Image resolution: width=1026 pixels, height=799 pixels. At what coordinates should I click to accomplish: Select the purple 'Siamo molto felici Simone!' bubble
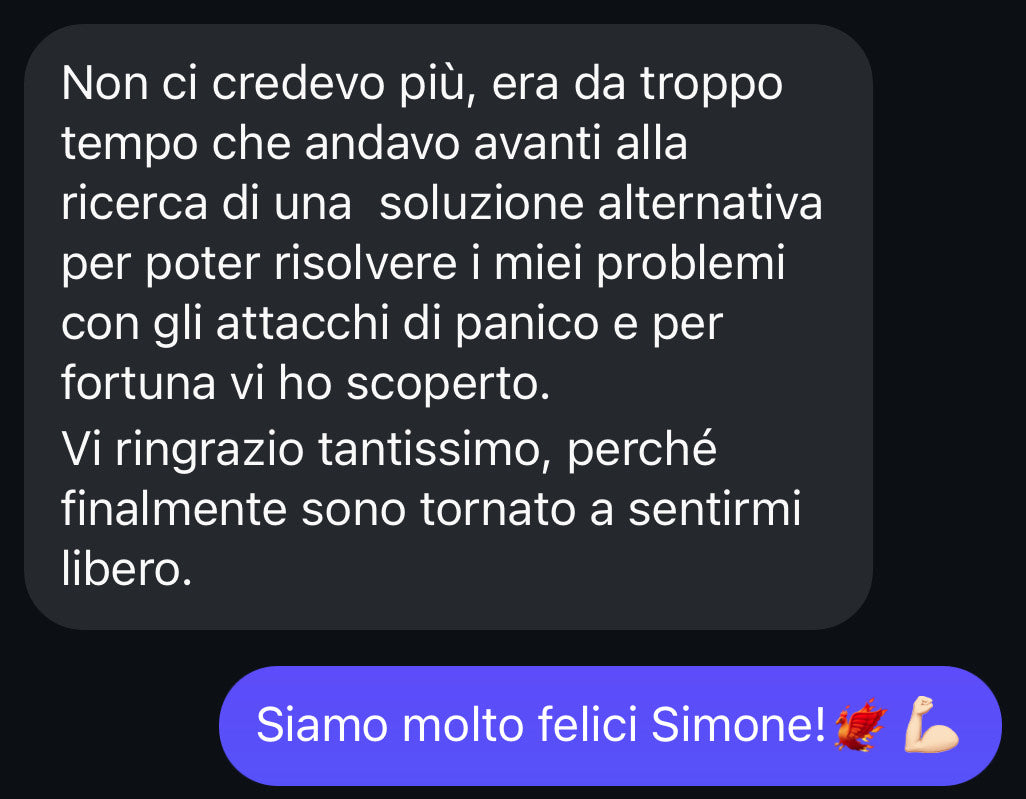pos(610,726)
